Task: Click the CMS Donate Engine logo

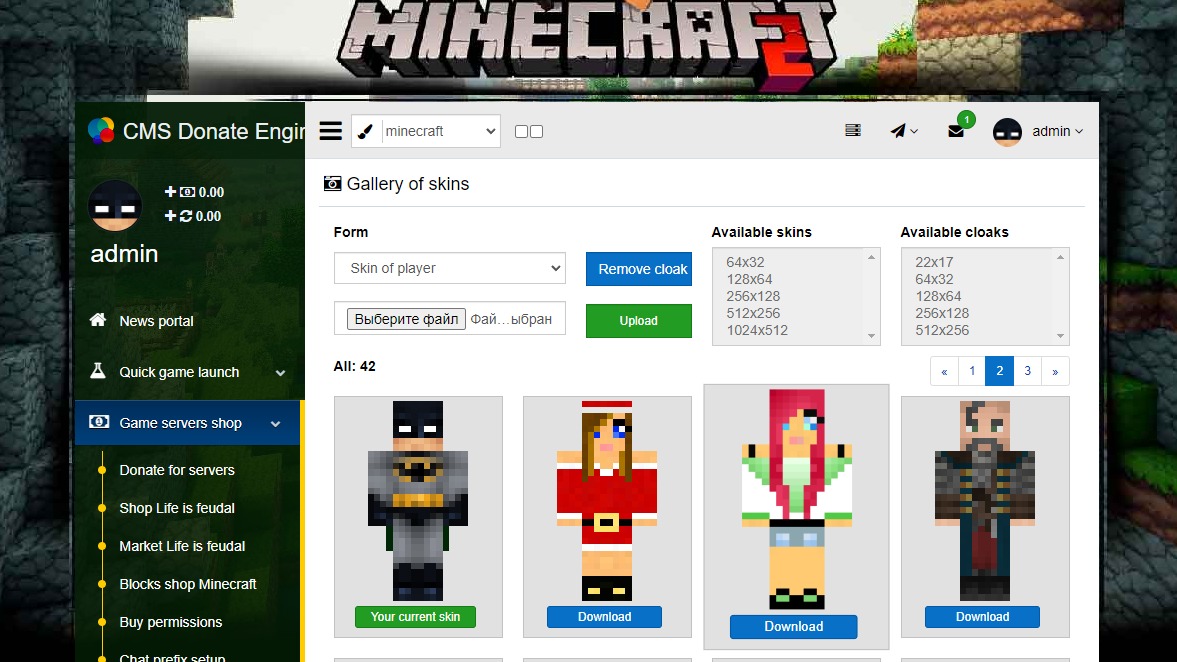Action: pos(101,131)
